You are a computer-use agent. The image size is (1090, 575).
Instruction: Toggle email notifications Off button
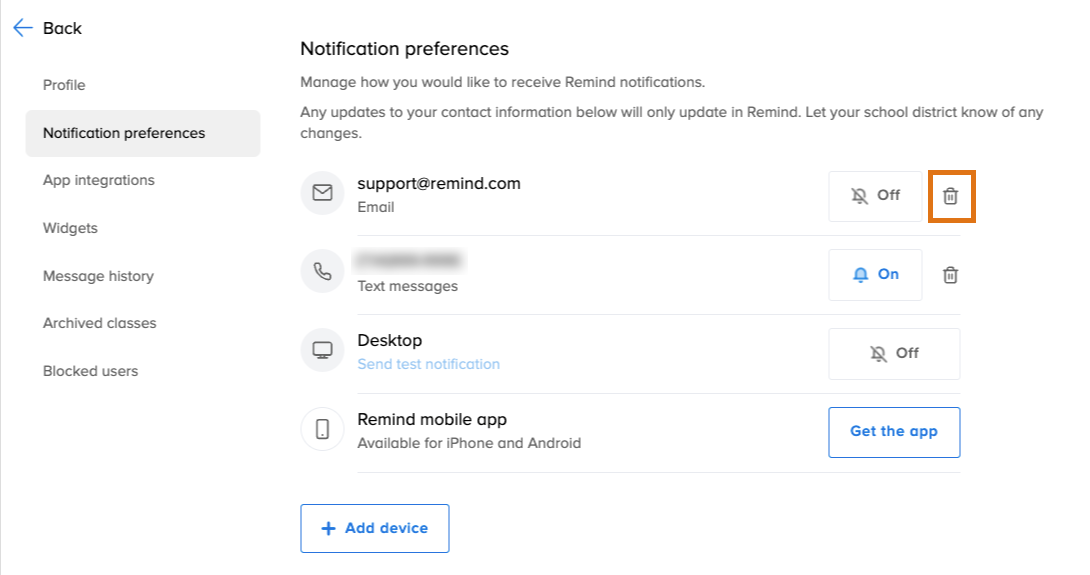875,196
